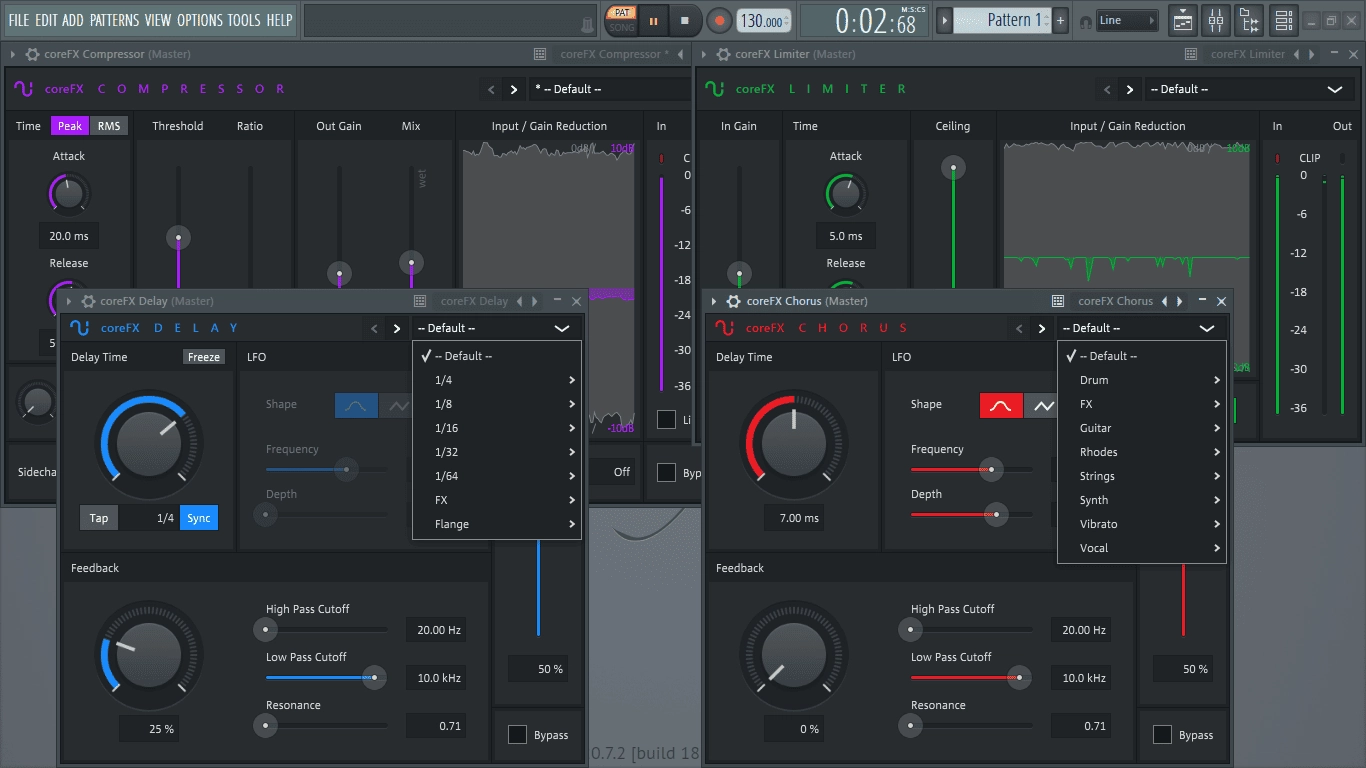Stop playback with the stop button
Viewport: 1366px width, 768px height.
coord(685,20)
